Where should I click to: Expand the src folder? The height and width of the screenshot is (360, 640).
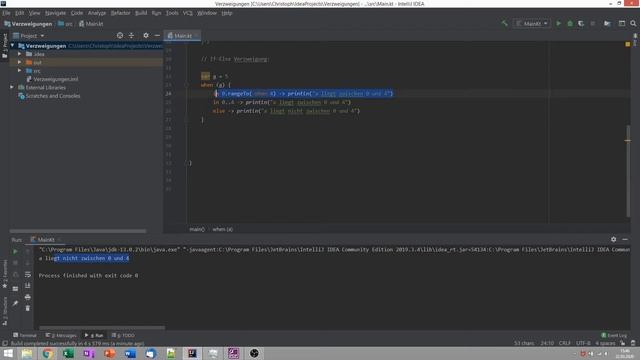(x=19, y=71)
